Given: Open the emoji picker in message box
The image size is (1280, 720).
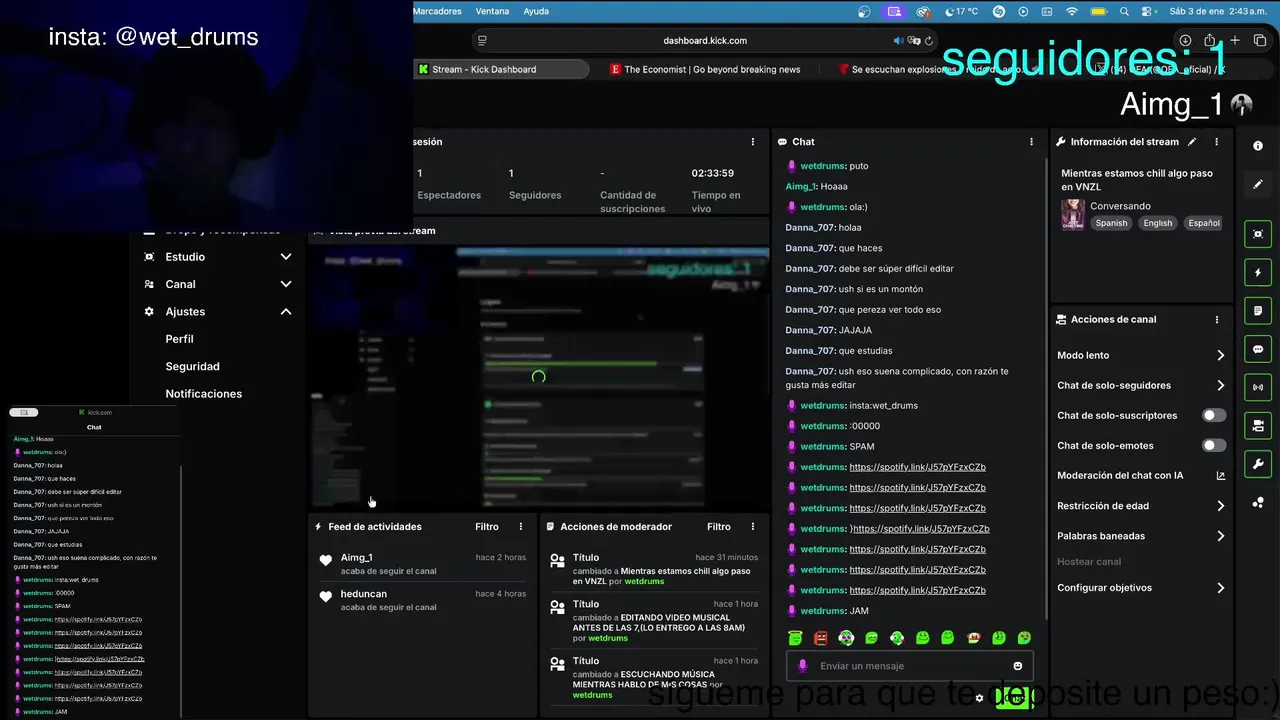Looking at the screenshot, I should click(x=1018, y=666).
